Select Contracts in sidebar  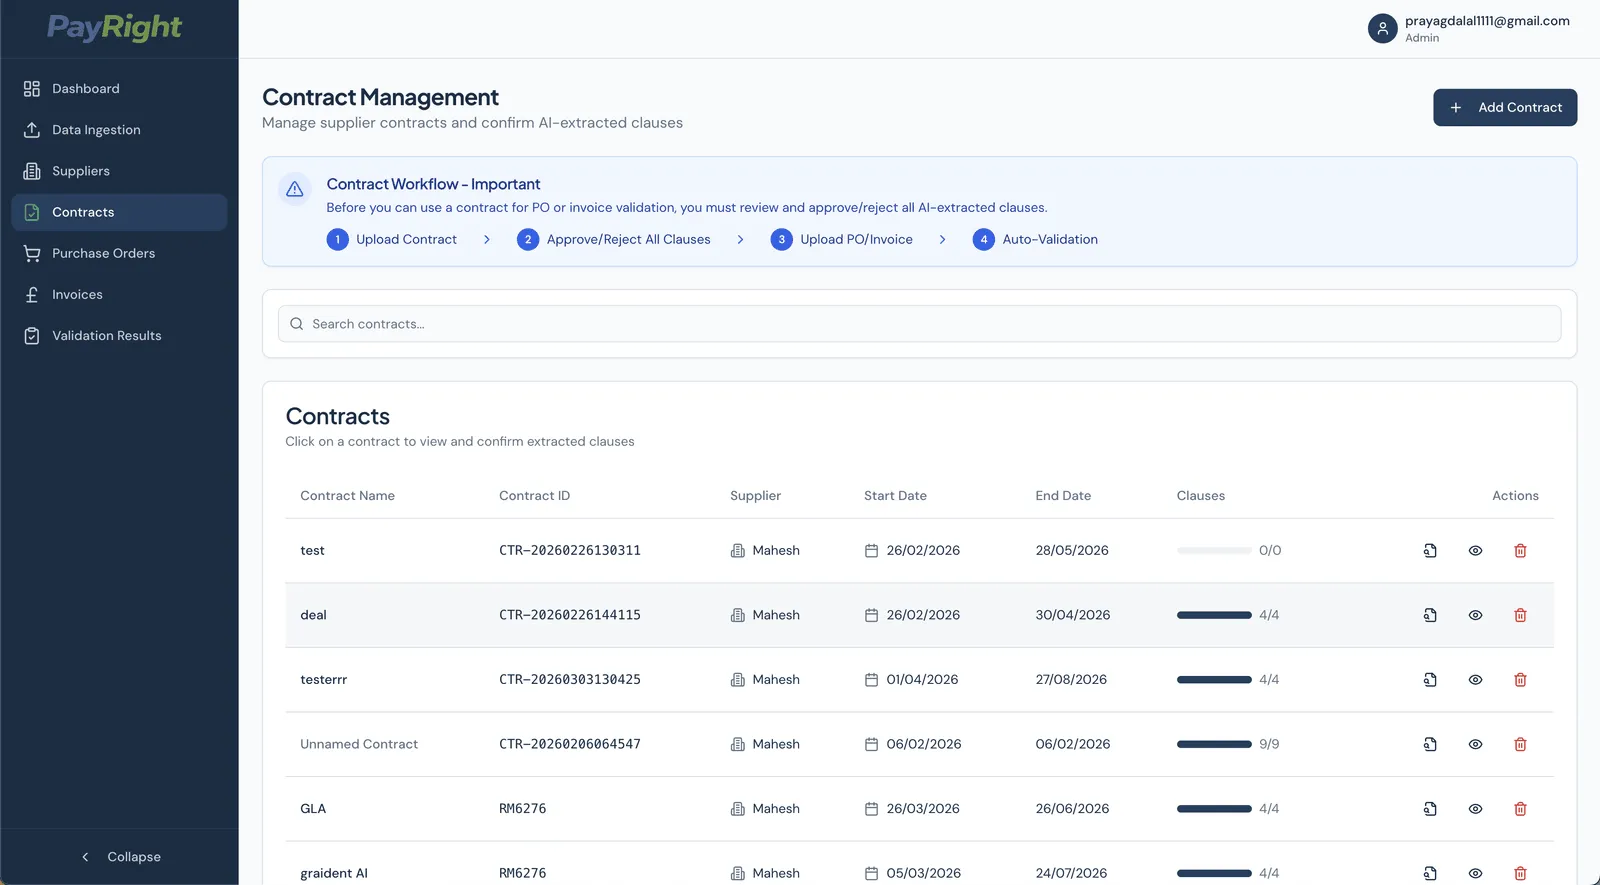coord(119,212)
